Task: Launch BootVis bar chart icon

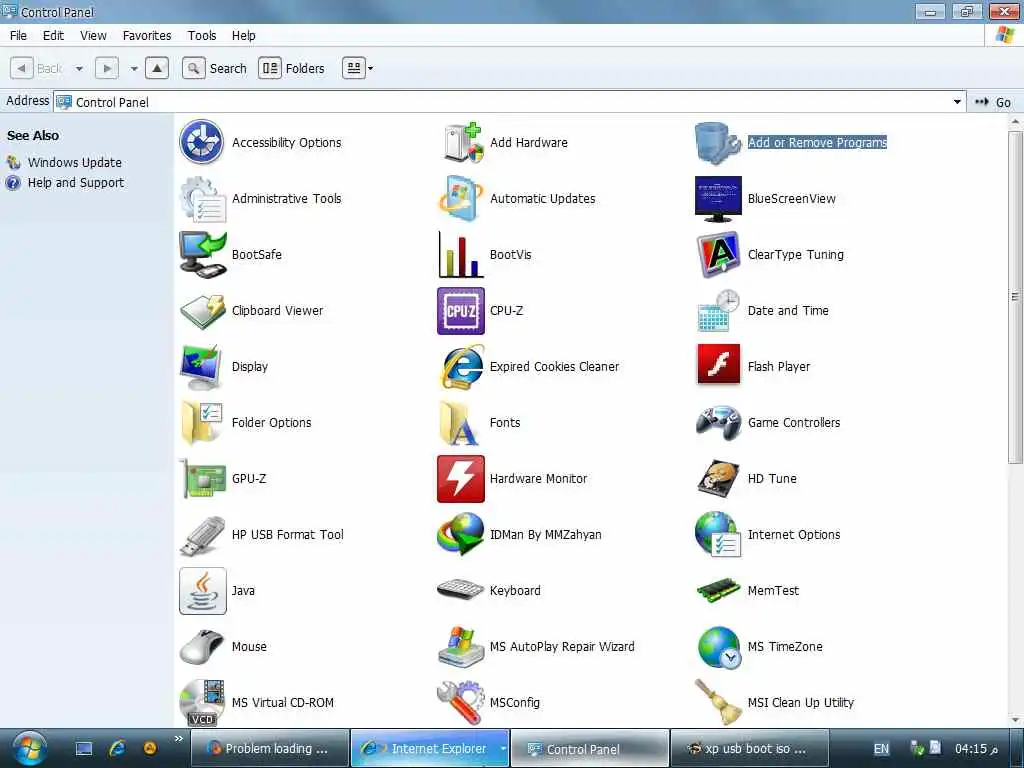Action: click(x=460, y=255)
